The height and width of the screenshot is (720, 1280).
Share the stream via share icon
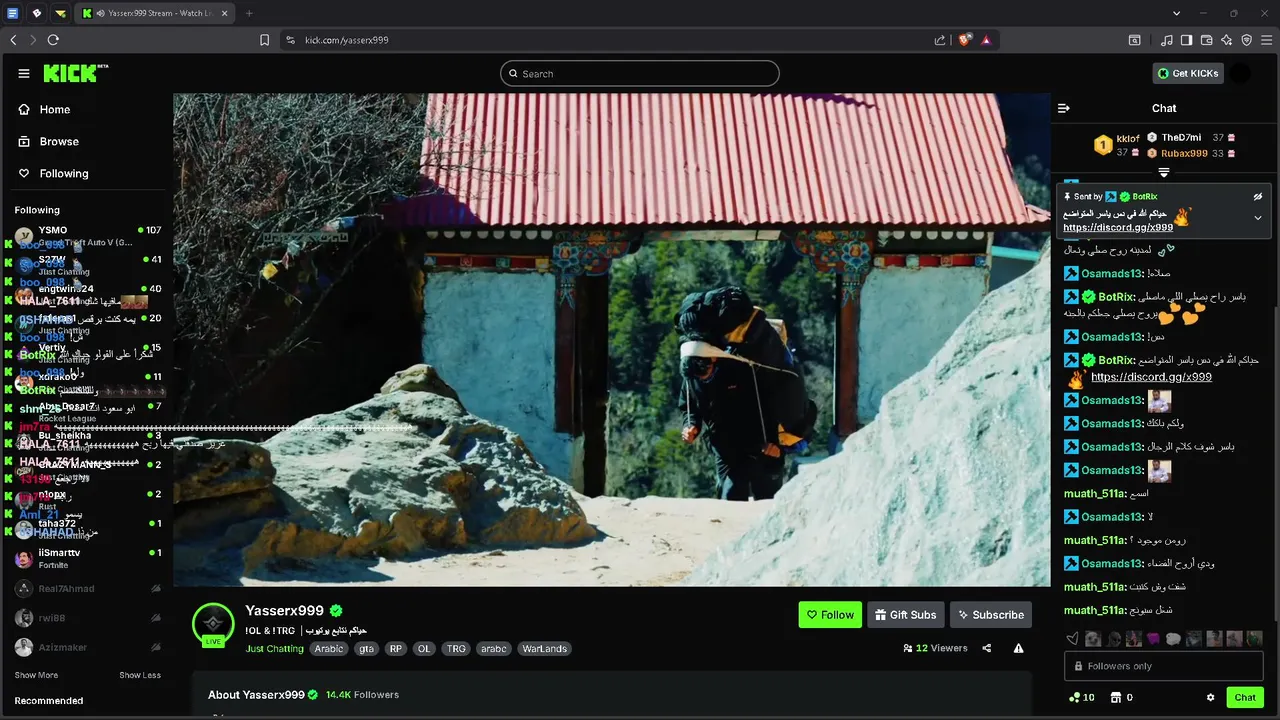point(987,648)
